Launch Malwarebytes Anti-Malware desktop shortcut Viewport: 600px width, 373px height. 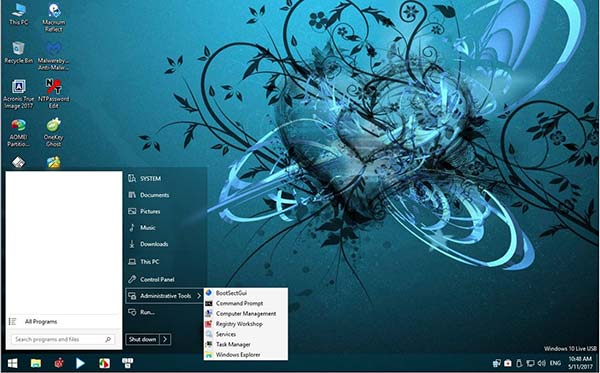[54, 56]
